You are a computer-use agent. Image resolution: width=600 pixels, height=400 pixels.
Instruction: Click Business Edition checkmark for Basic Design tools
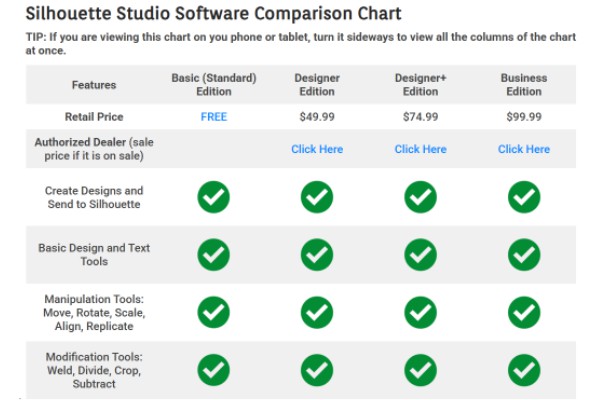[524, 255]
